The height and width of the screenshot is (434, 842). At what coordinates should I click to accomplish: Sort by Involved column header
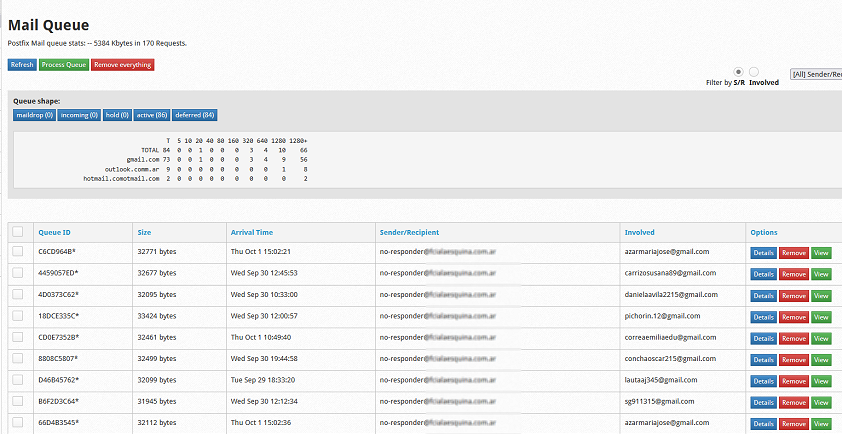click(x=640, y=233)
